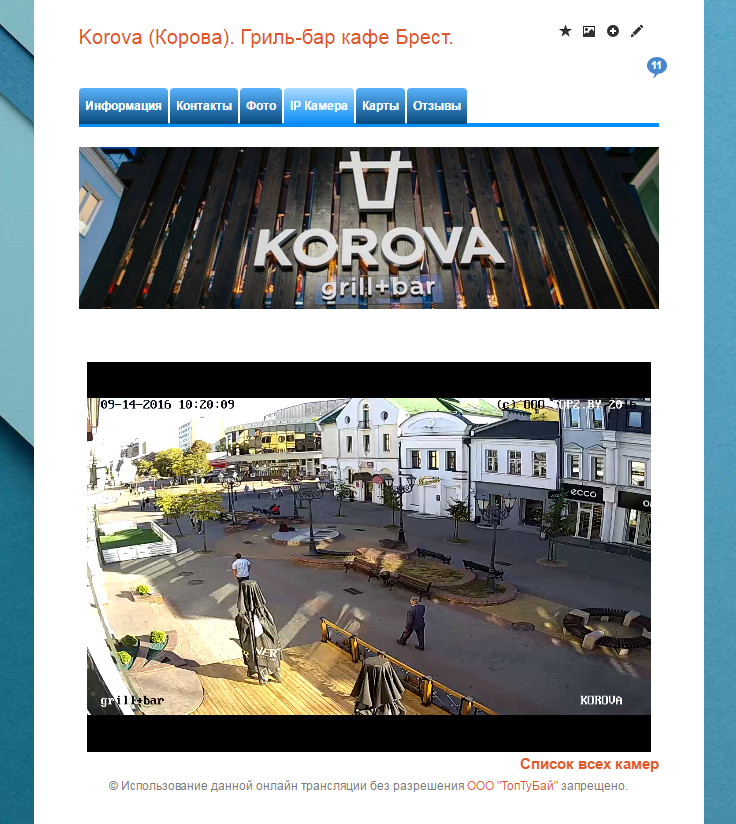Select the IP Камера tab
Image resolution: width=736 pixels, height=824 pixels.
pos(319,106)
